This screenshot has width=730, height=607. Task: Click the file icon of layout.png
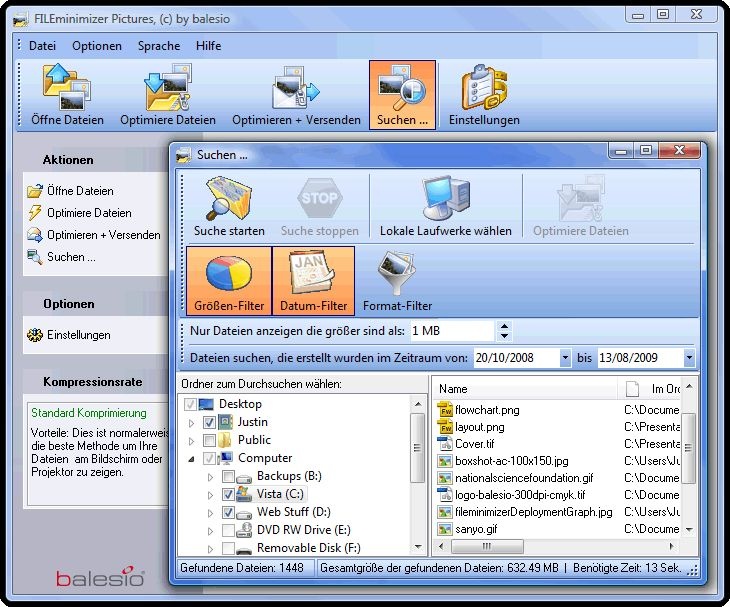coord(445,427)
